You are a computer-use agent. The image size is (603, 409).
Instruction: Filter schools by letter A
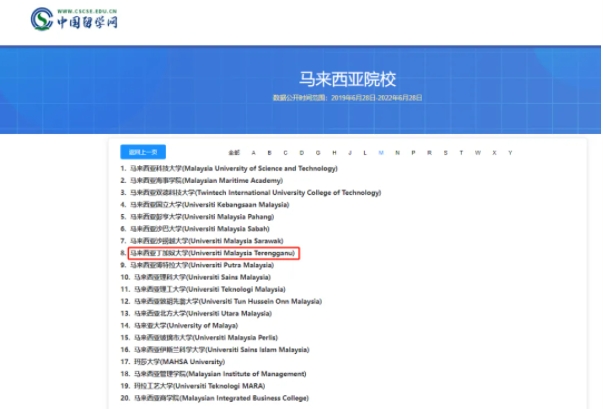coord(253,153)
